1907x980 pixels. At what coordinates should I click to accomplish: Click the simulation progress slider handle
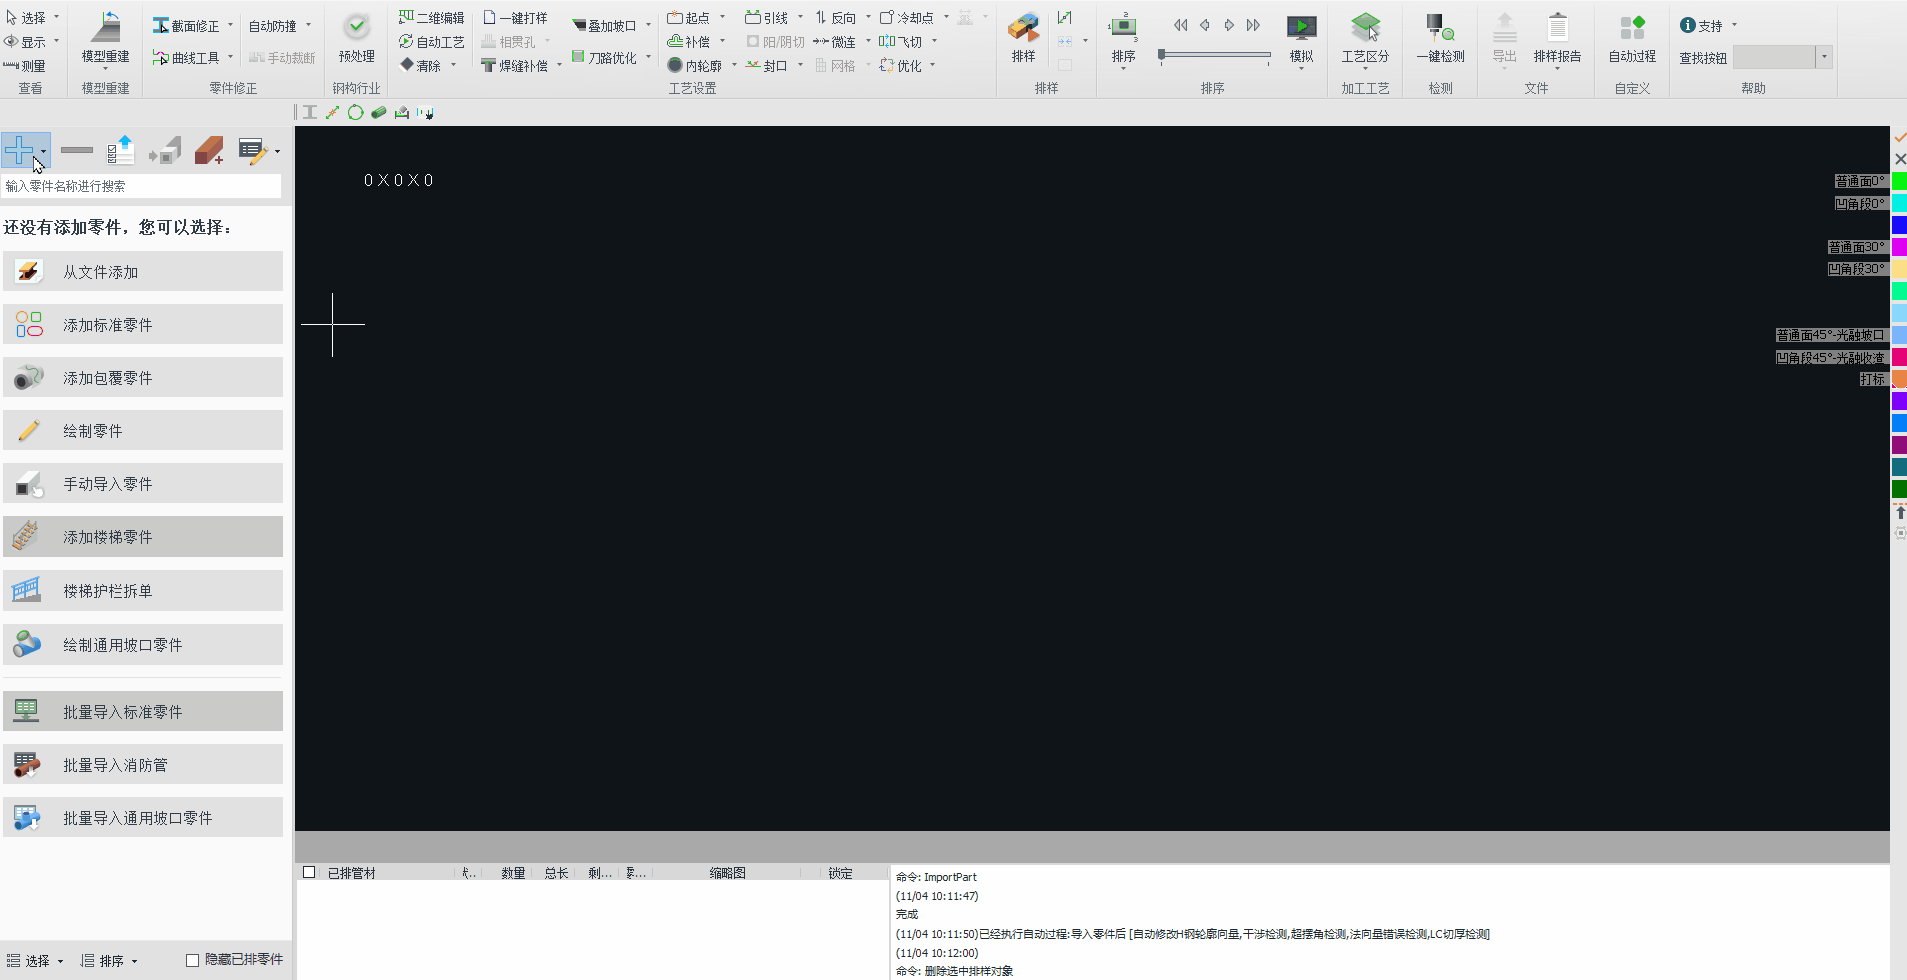point(1161,55)
